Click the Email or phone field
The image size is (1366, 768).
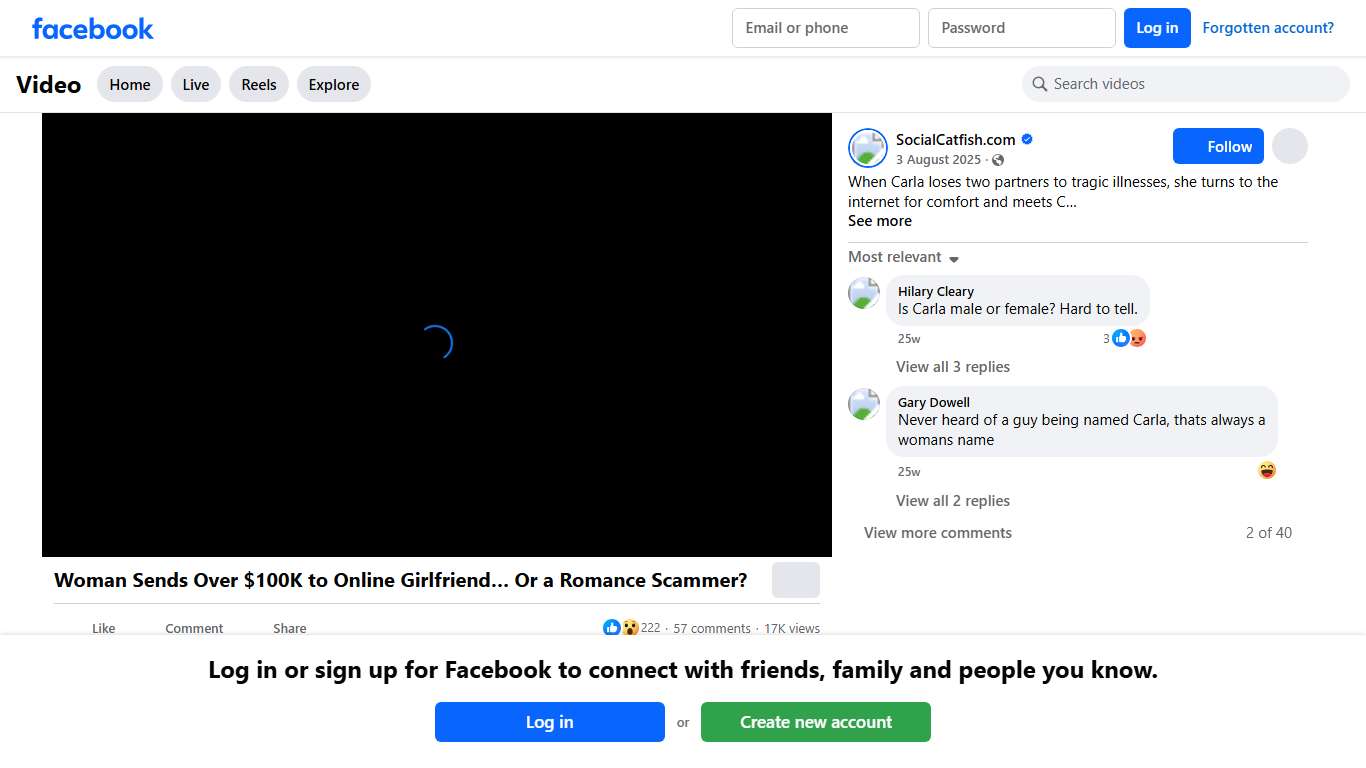(x=825, y=28)
